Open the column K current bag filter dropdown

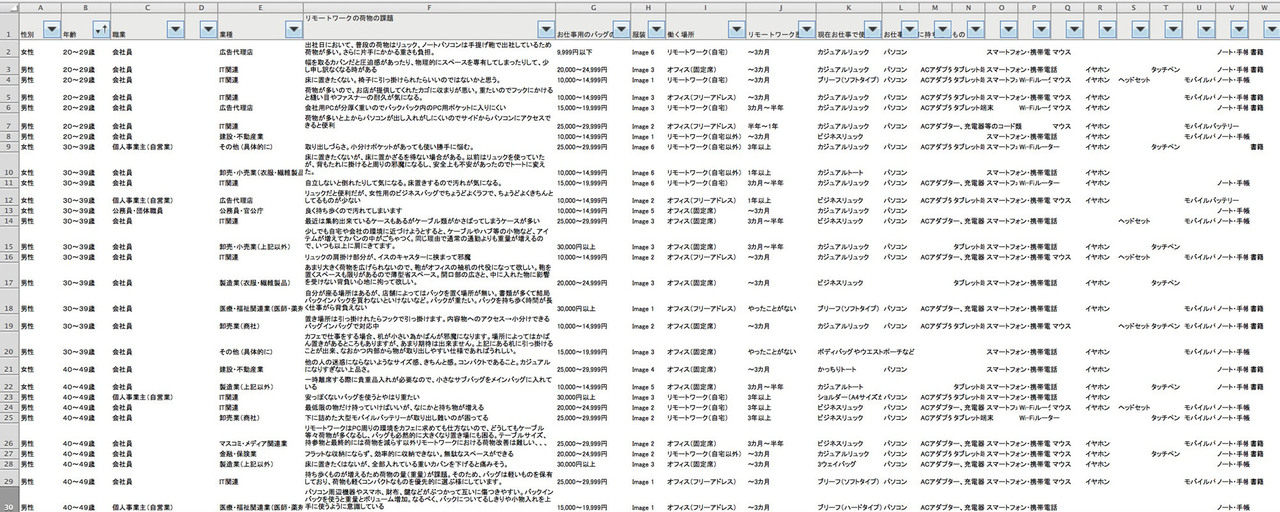(874, 30)
